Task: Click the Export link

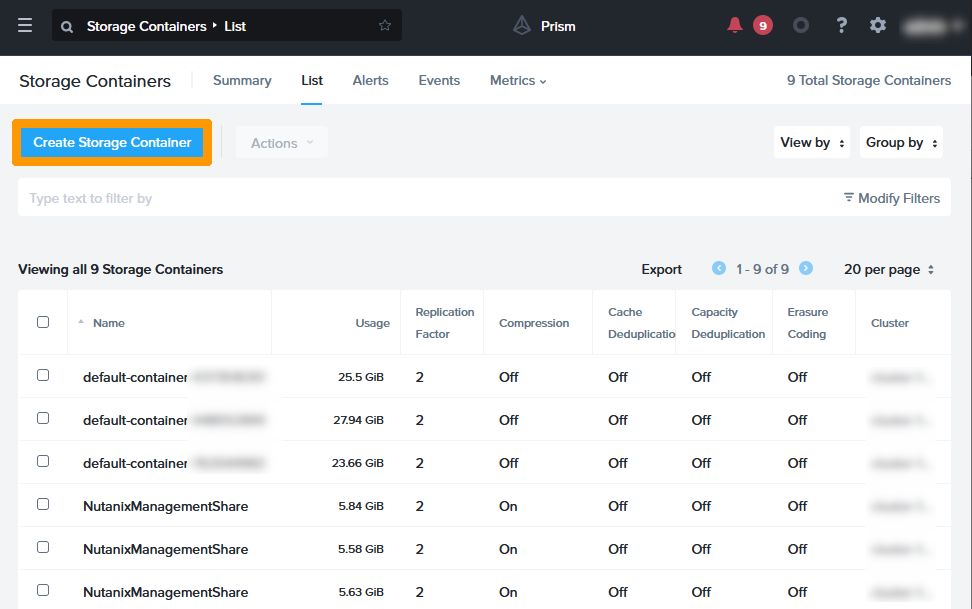Action: [x=661, y=270]
